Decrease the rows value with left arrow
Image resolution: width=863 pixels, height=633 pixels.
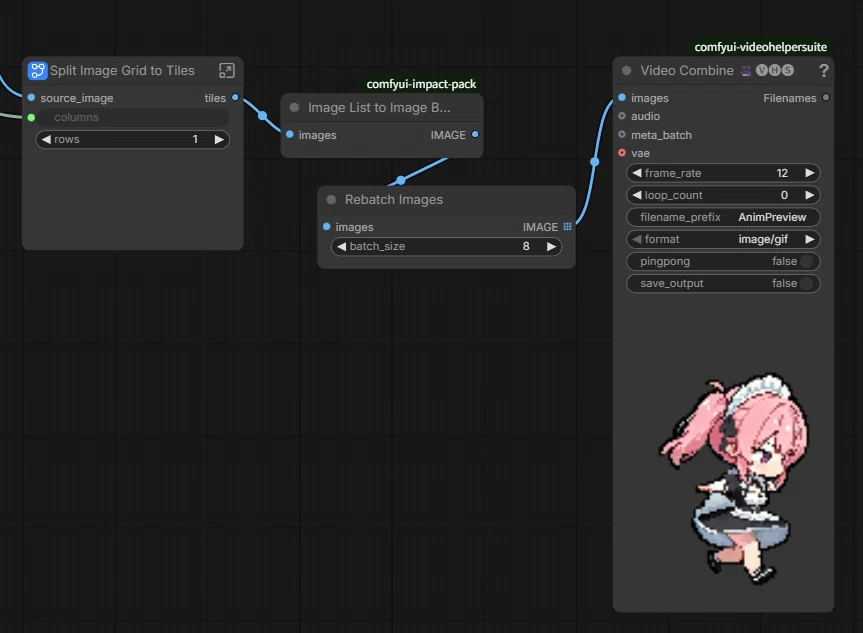[x=46, y=139]
